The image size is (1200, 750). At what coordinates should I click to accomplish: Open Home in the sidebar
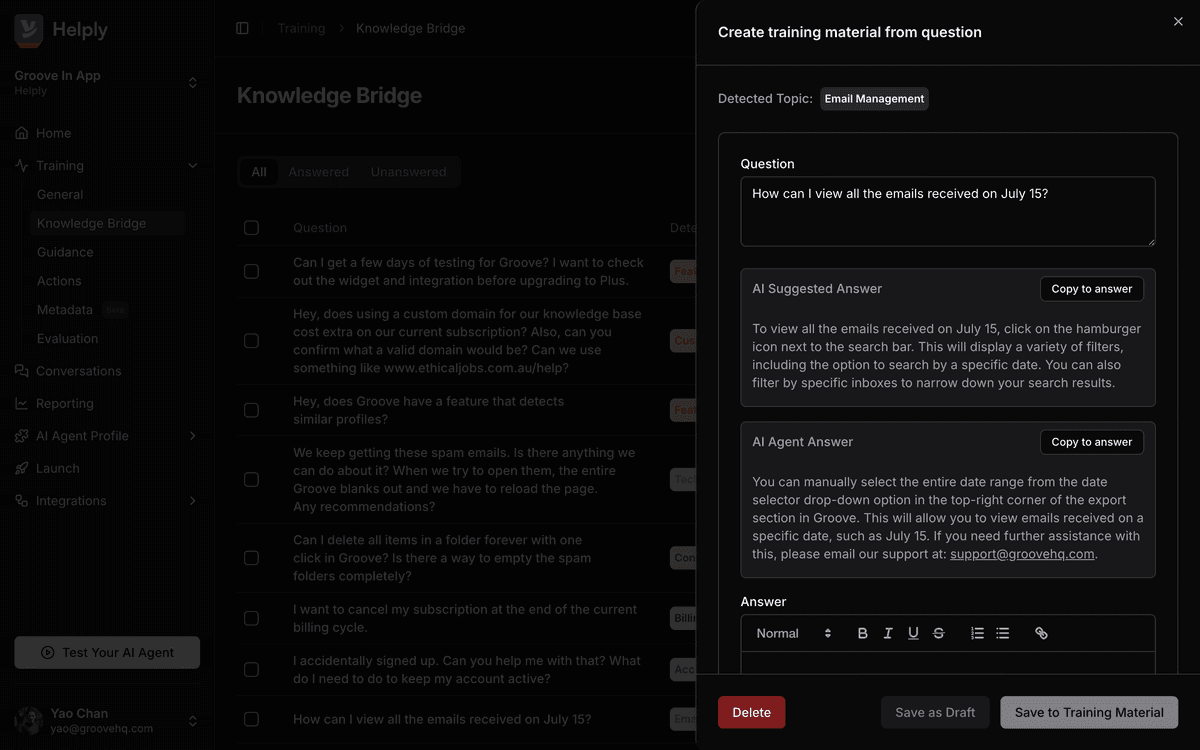coord(53,133)
